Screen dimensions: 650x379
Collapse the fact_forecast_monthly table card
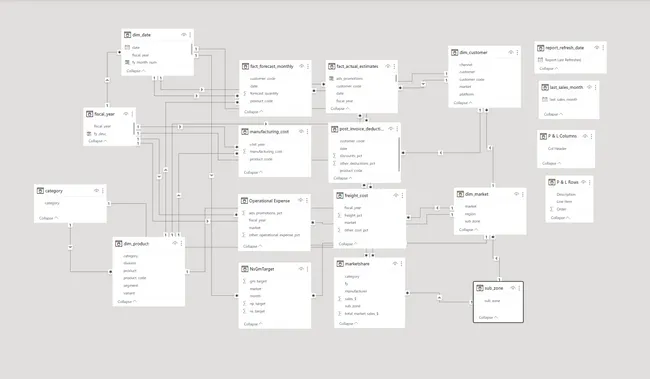(x=253, y=112)
